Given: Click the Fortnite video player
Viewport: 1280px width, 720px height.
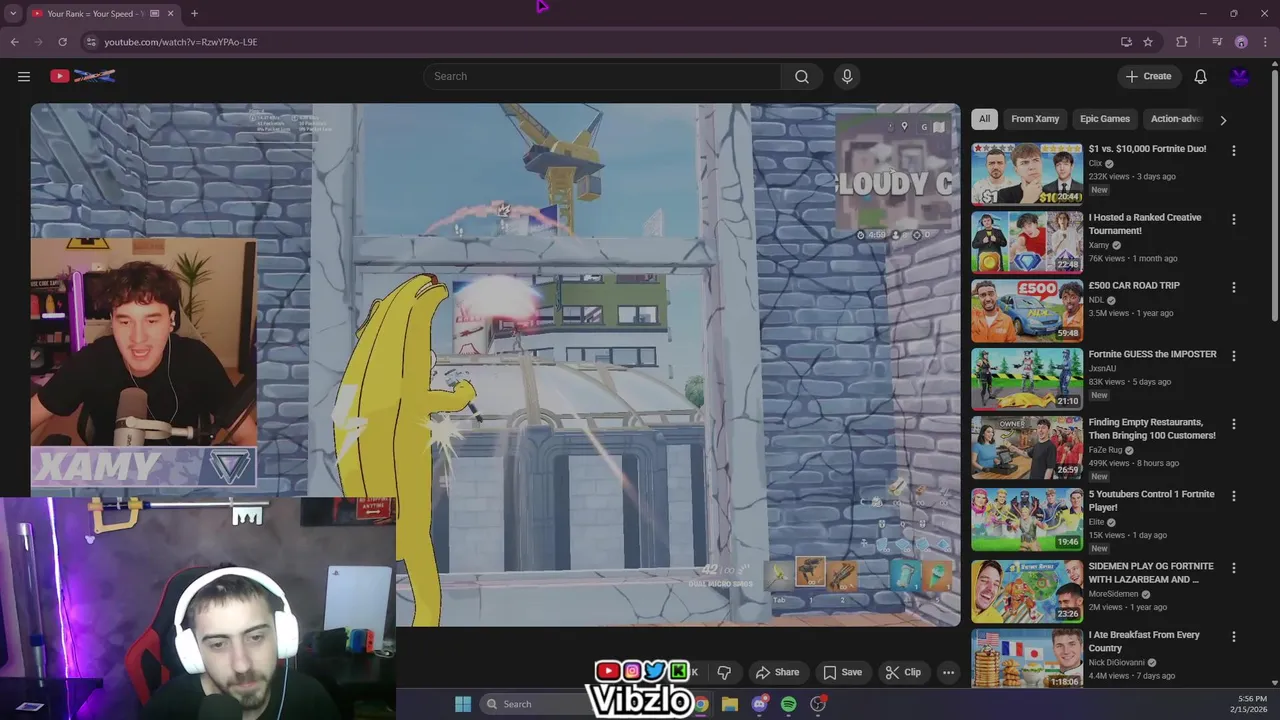Looking at the screenshot, I should [495, 365].
